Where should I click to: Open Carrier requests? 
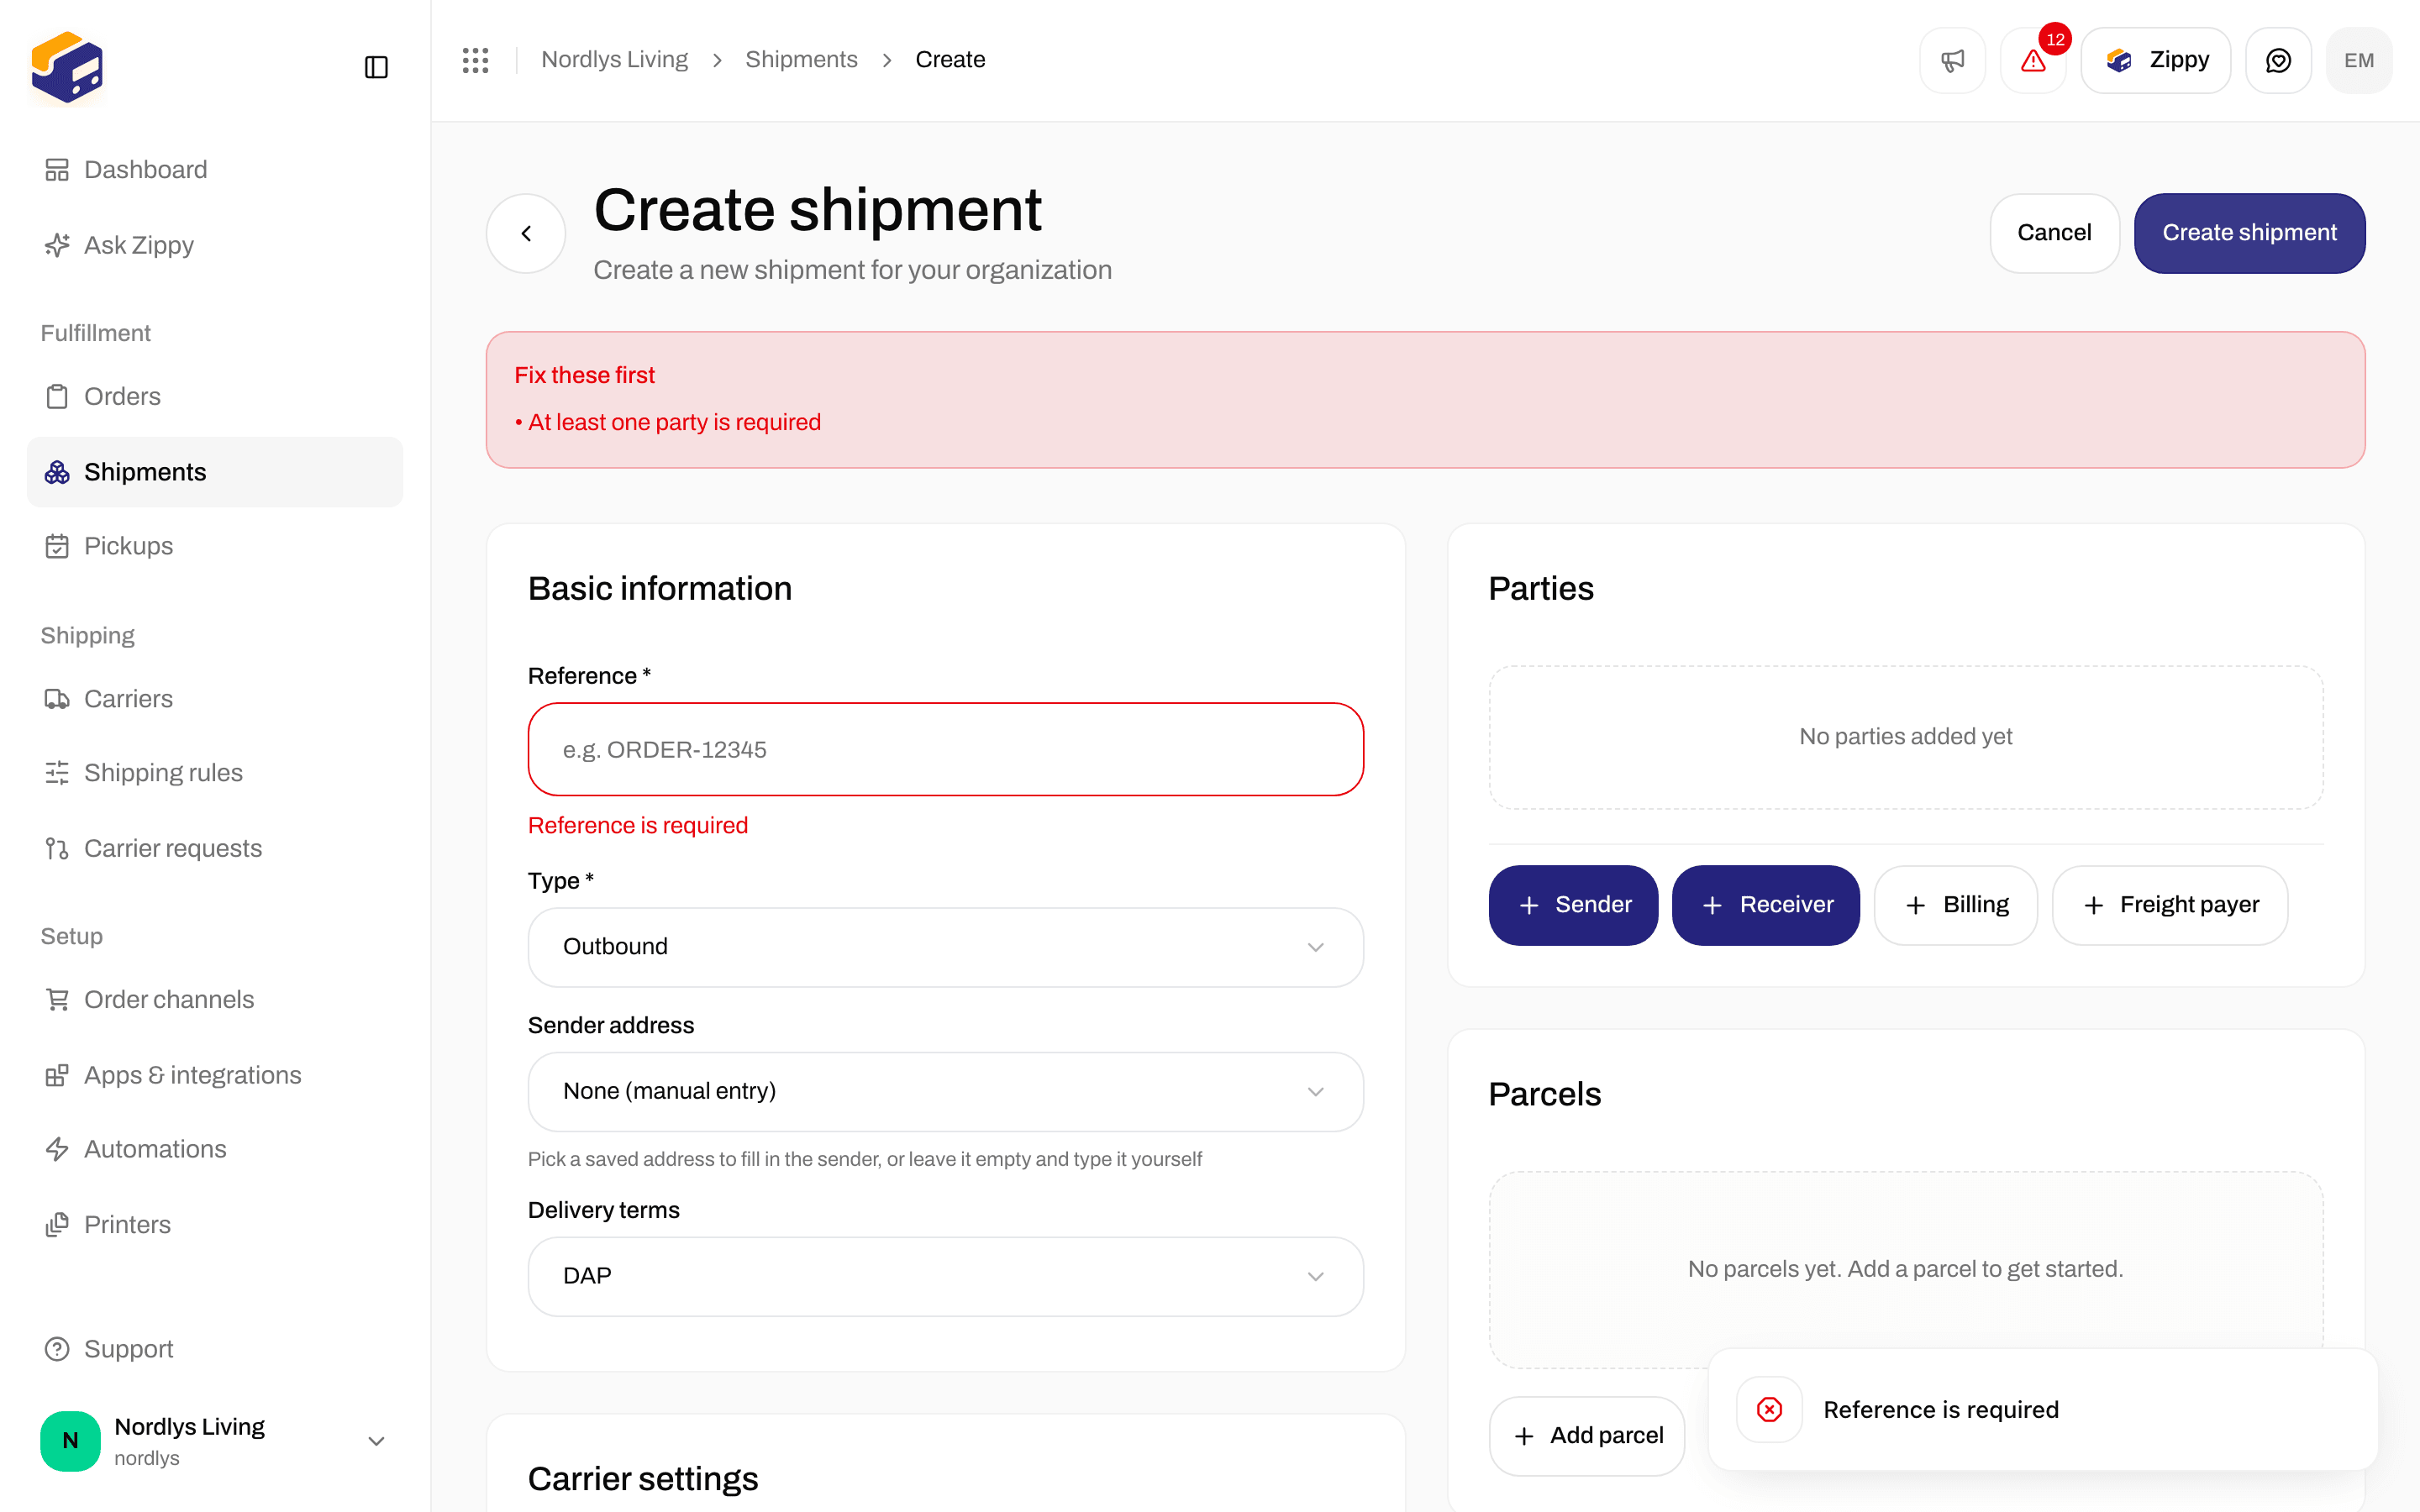coord(215,848)
